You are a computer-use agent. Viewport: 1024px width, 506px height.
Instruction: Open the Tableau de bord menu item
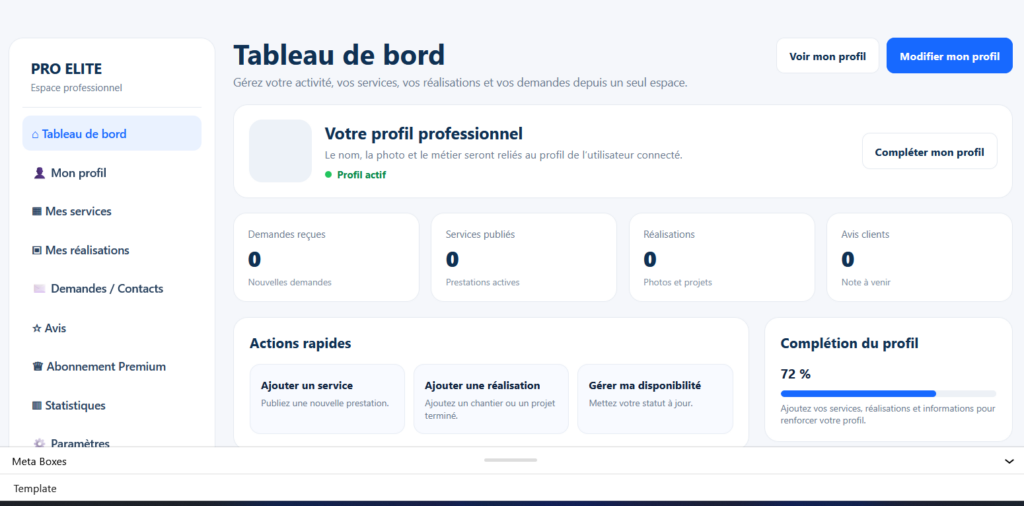112,134
